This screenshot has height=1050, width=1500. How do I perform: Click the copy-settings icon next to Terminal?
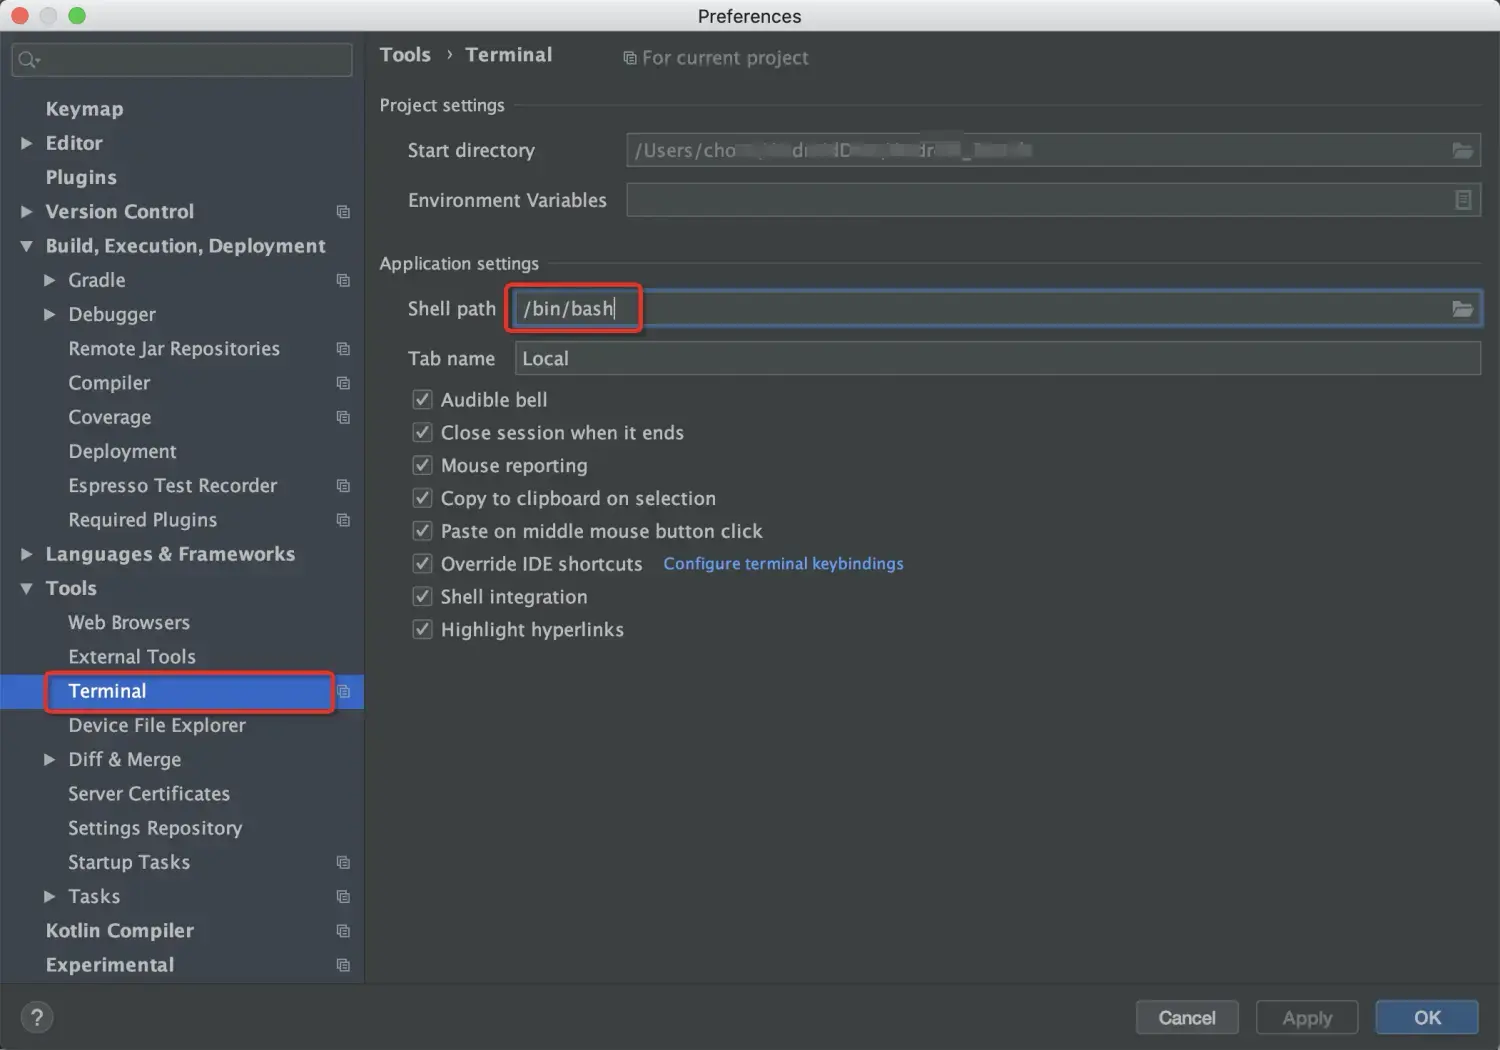point(343,691)
